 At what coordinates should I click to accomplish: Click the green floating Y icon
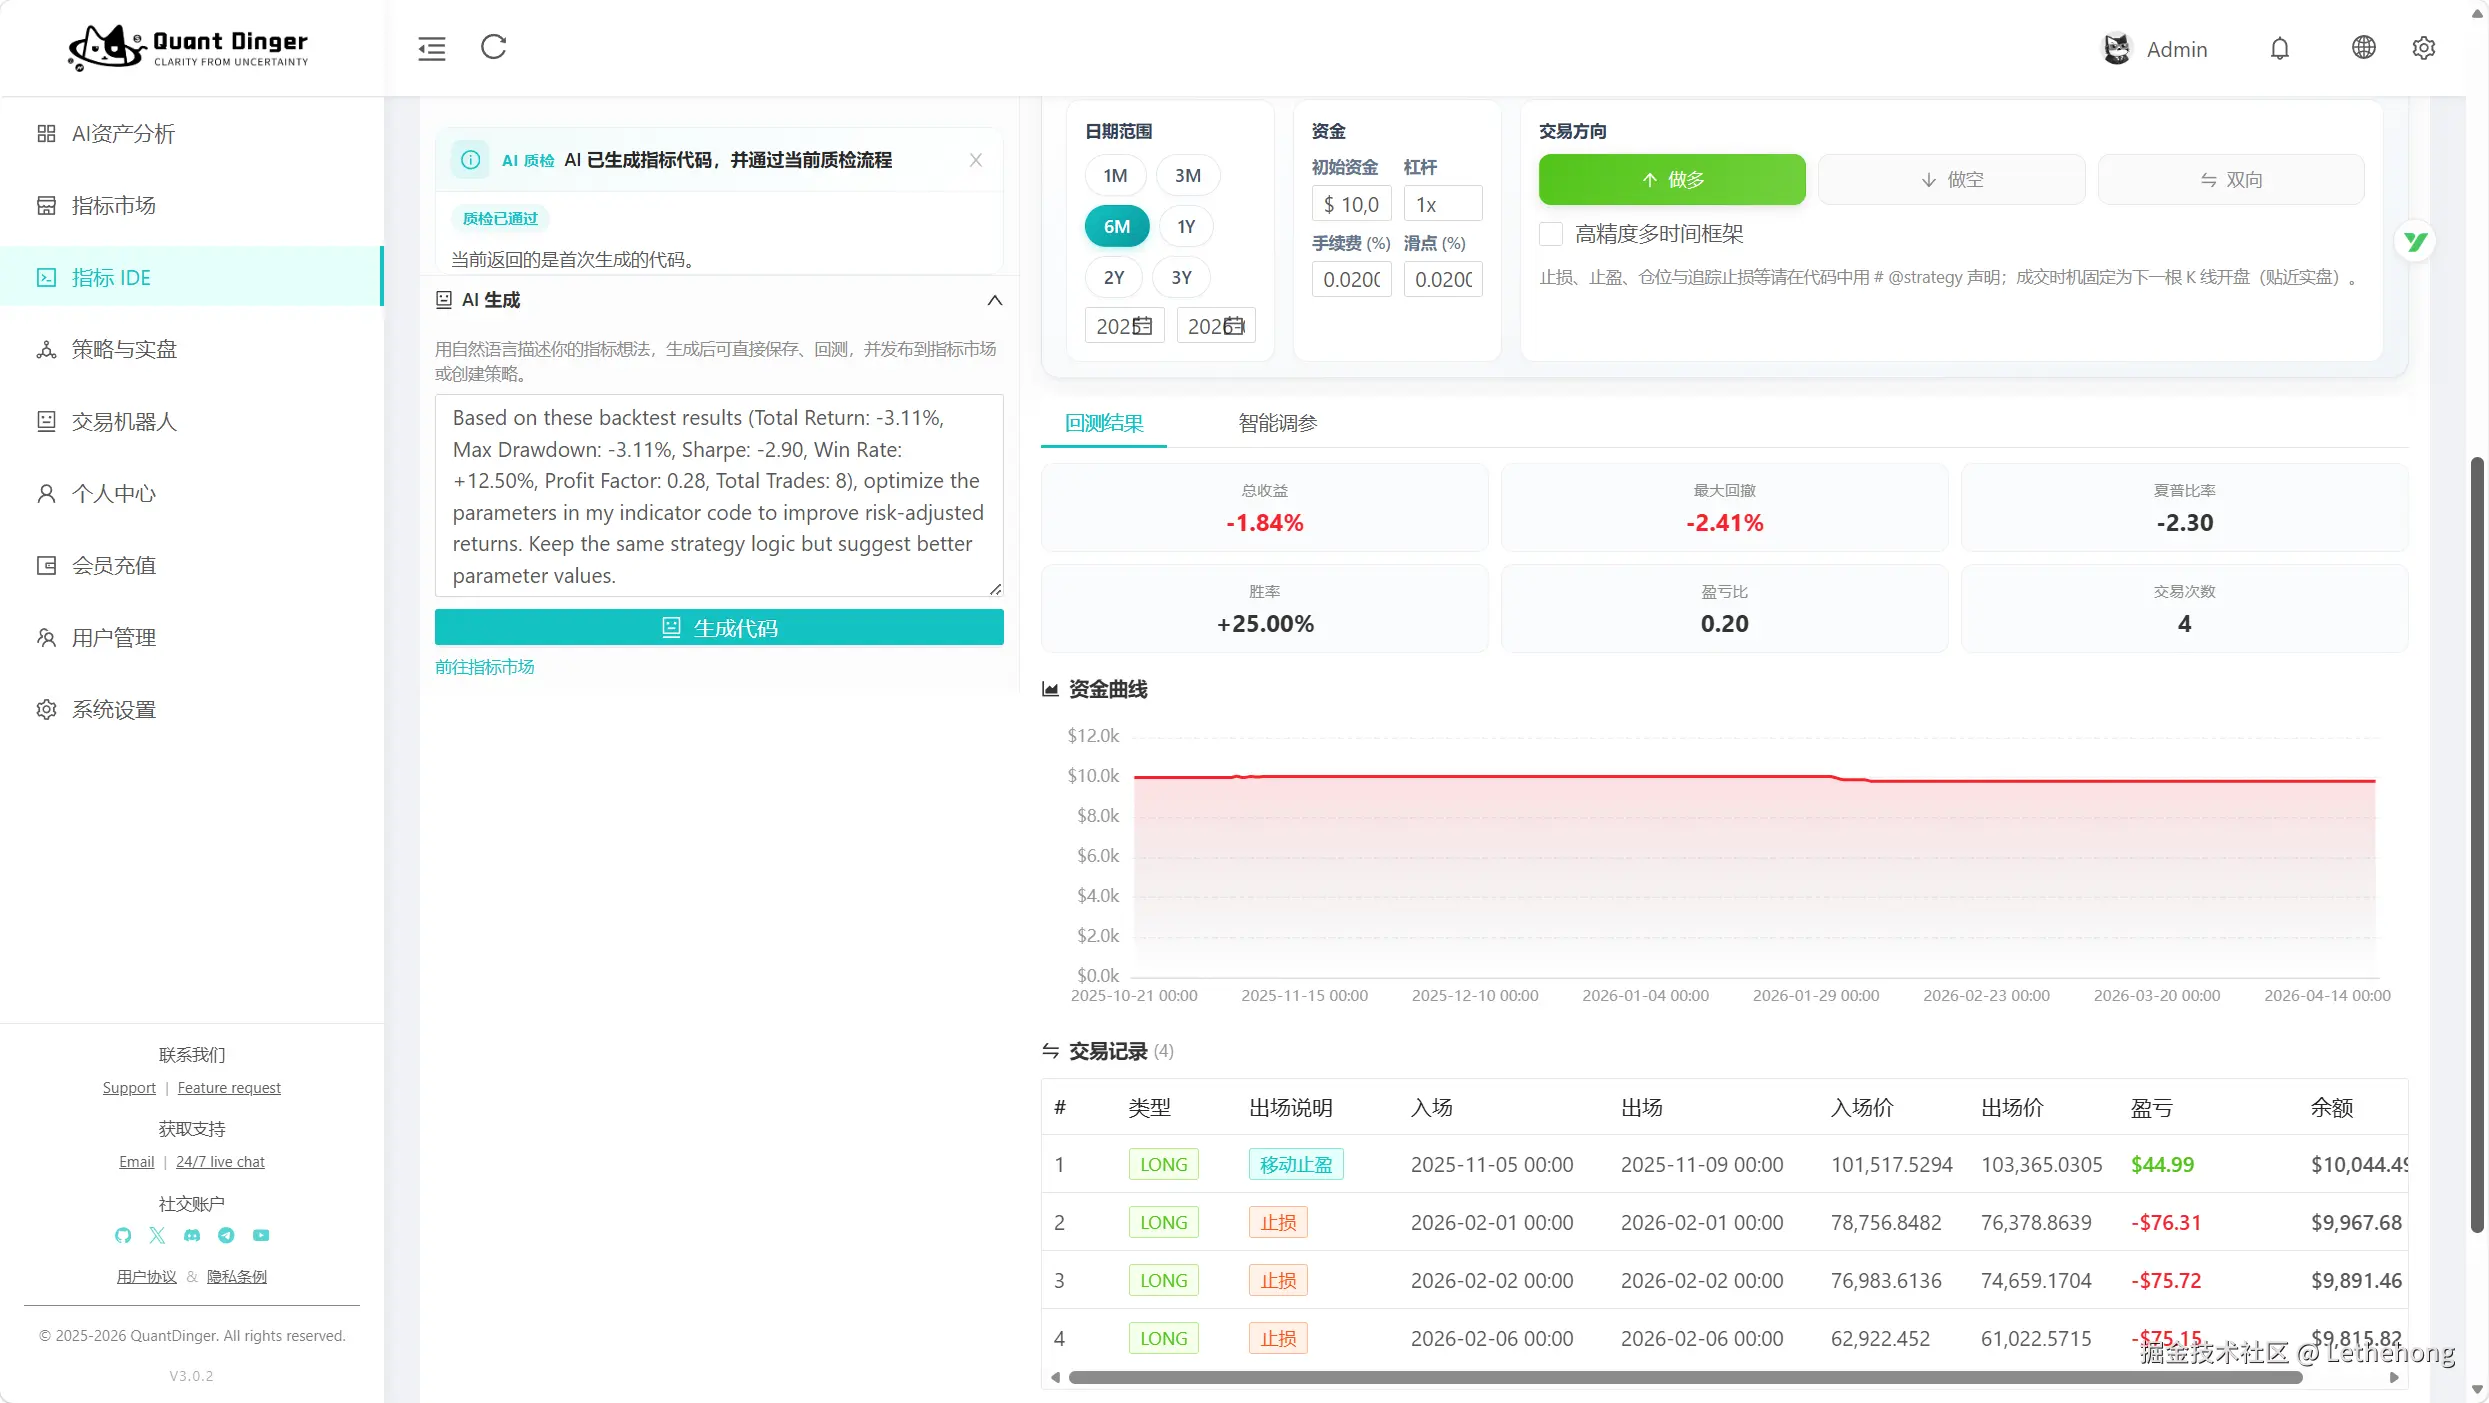(x=2415, y=241)
